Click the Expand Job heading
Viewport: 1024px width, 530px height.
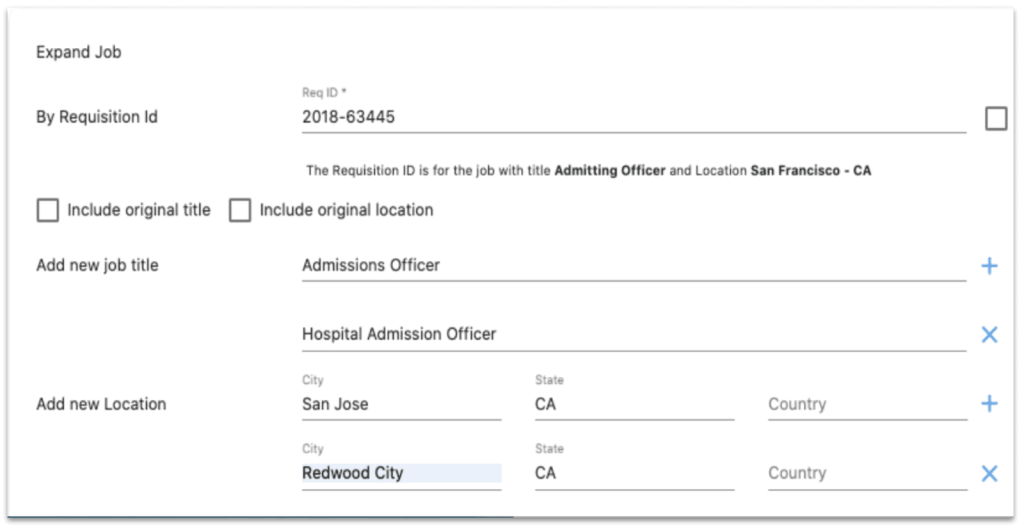point(78,52)
